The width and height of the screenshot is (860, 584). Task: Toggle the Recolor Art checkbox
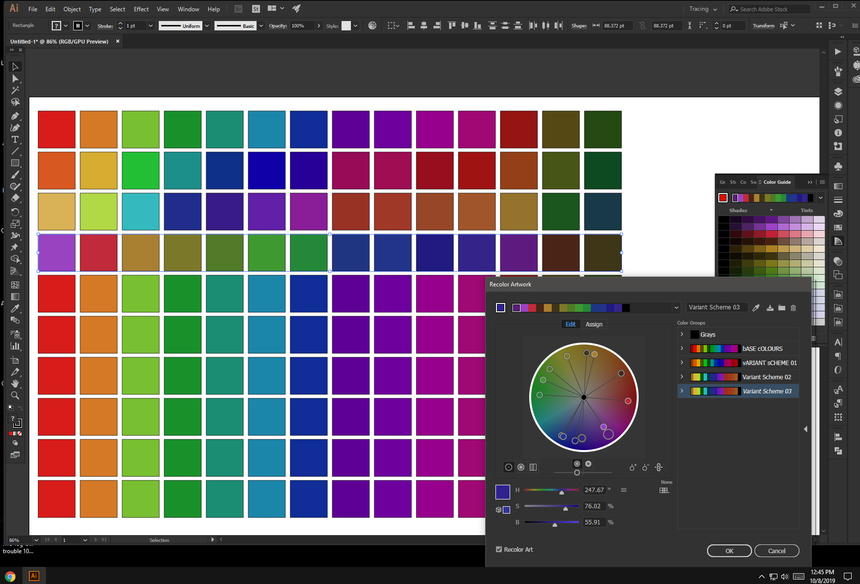(499, 549)
